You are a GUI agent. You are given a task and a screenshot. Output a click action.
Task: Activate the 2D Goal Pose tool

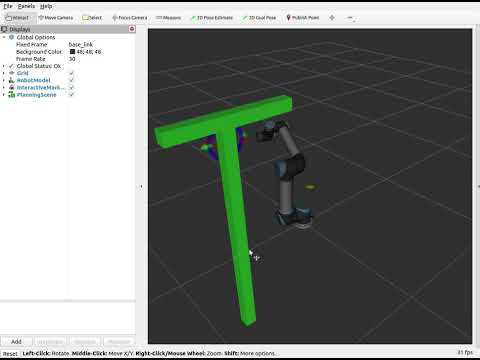click(259, 18)
